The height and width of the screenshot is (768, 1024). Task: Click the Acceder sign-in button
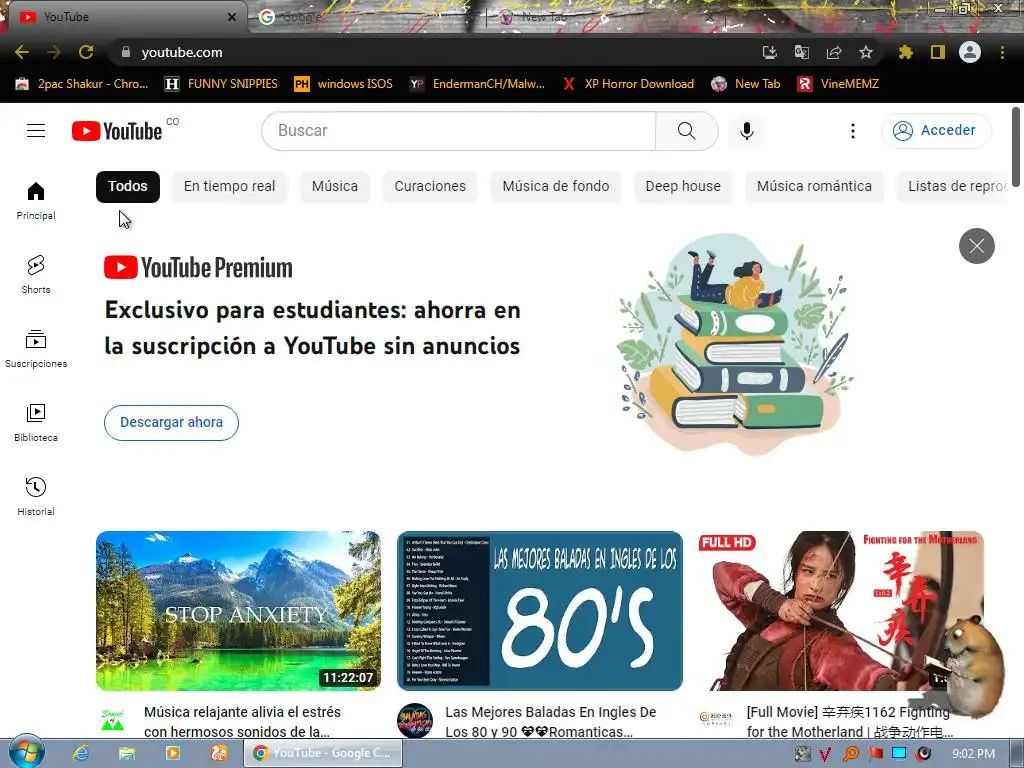point(936,131)
